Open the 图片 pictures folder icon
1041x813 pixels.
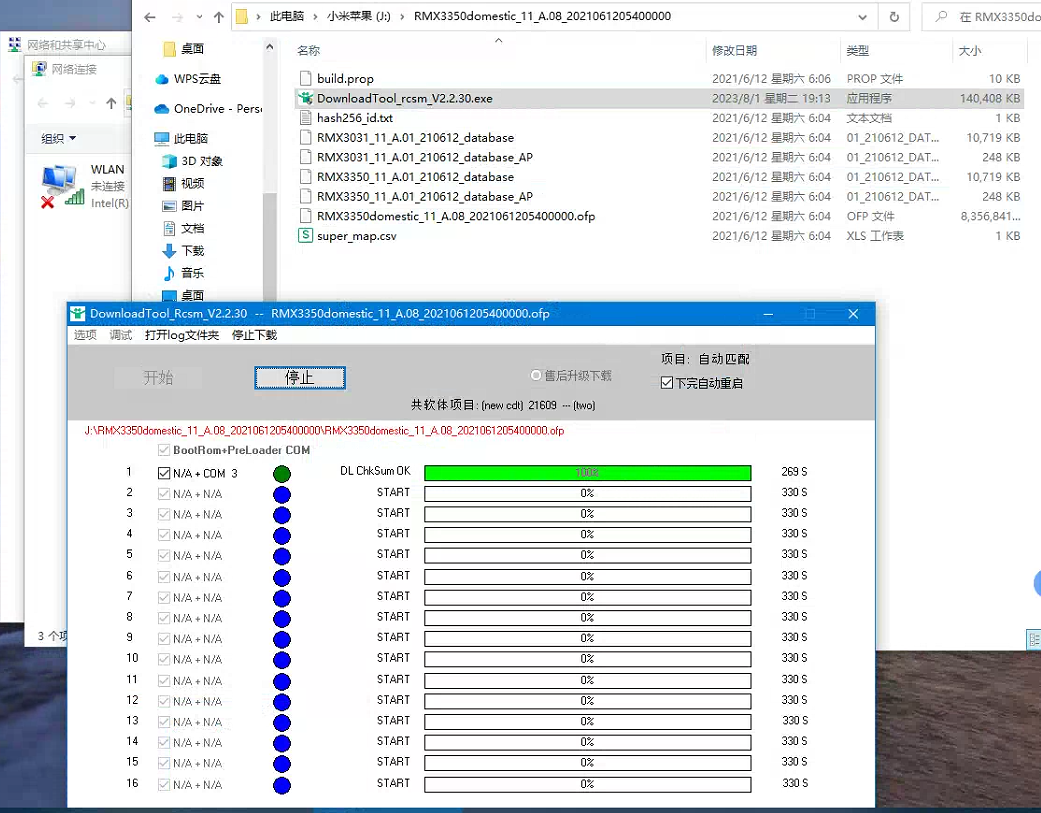point(169,206)
